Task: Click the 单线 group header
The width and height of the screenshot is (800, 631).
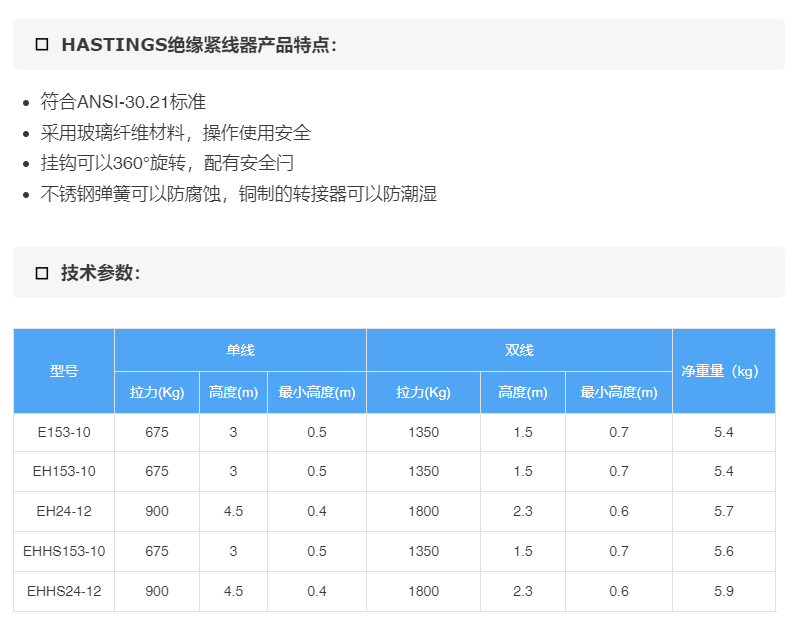Action: pos(240,350)
